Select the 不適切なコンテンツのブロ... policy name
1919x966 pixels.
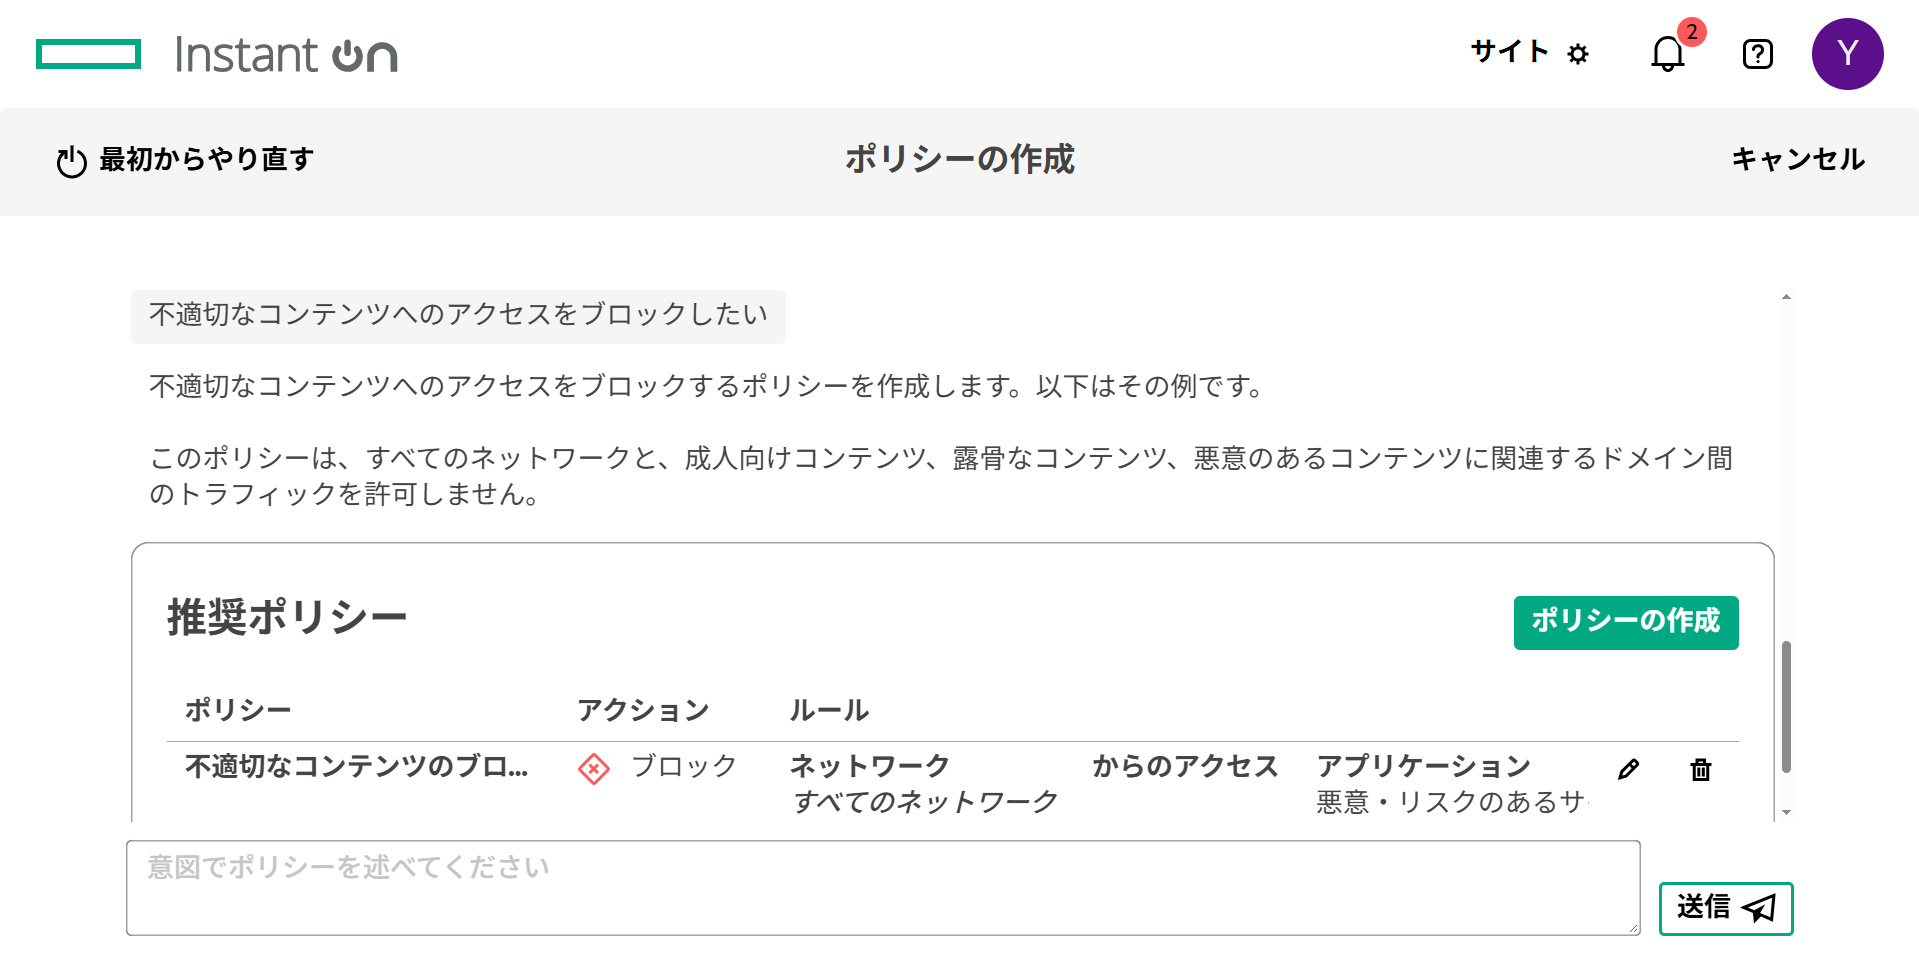tap(356, 767)
